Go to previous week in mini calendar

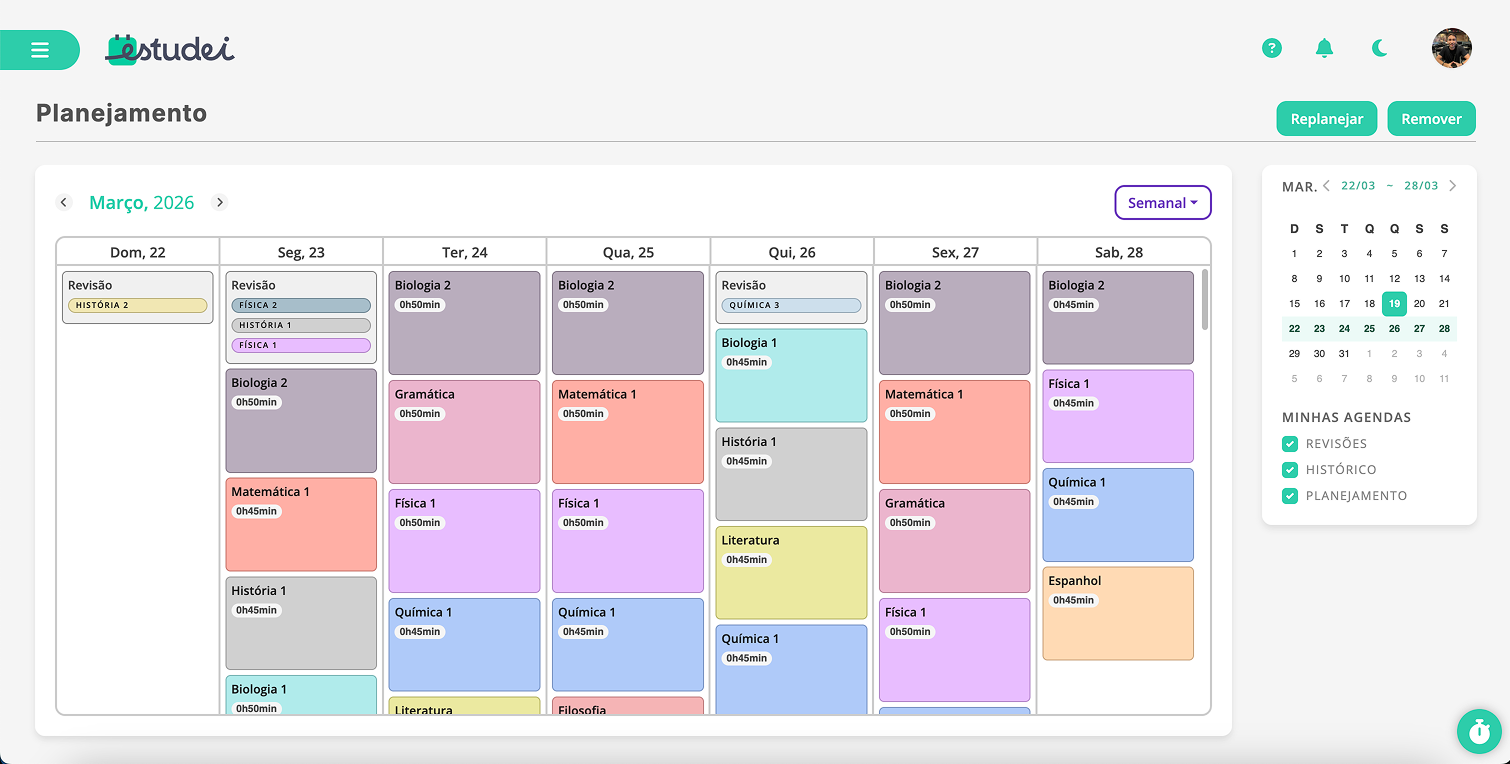1326,186
